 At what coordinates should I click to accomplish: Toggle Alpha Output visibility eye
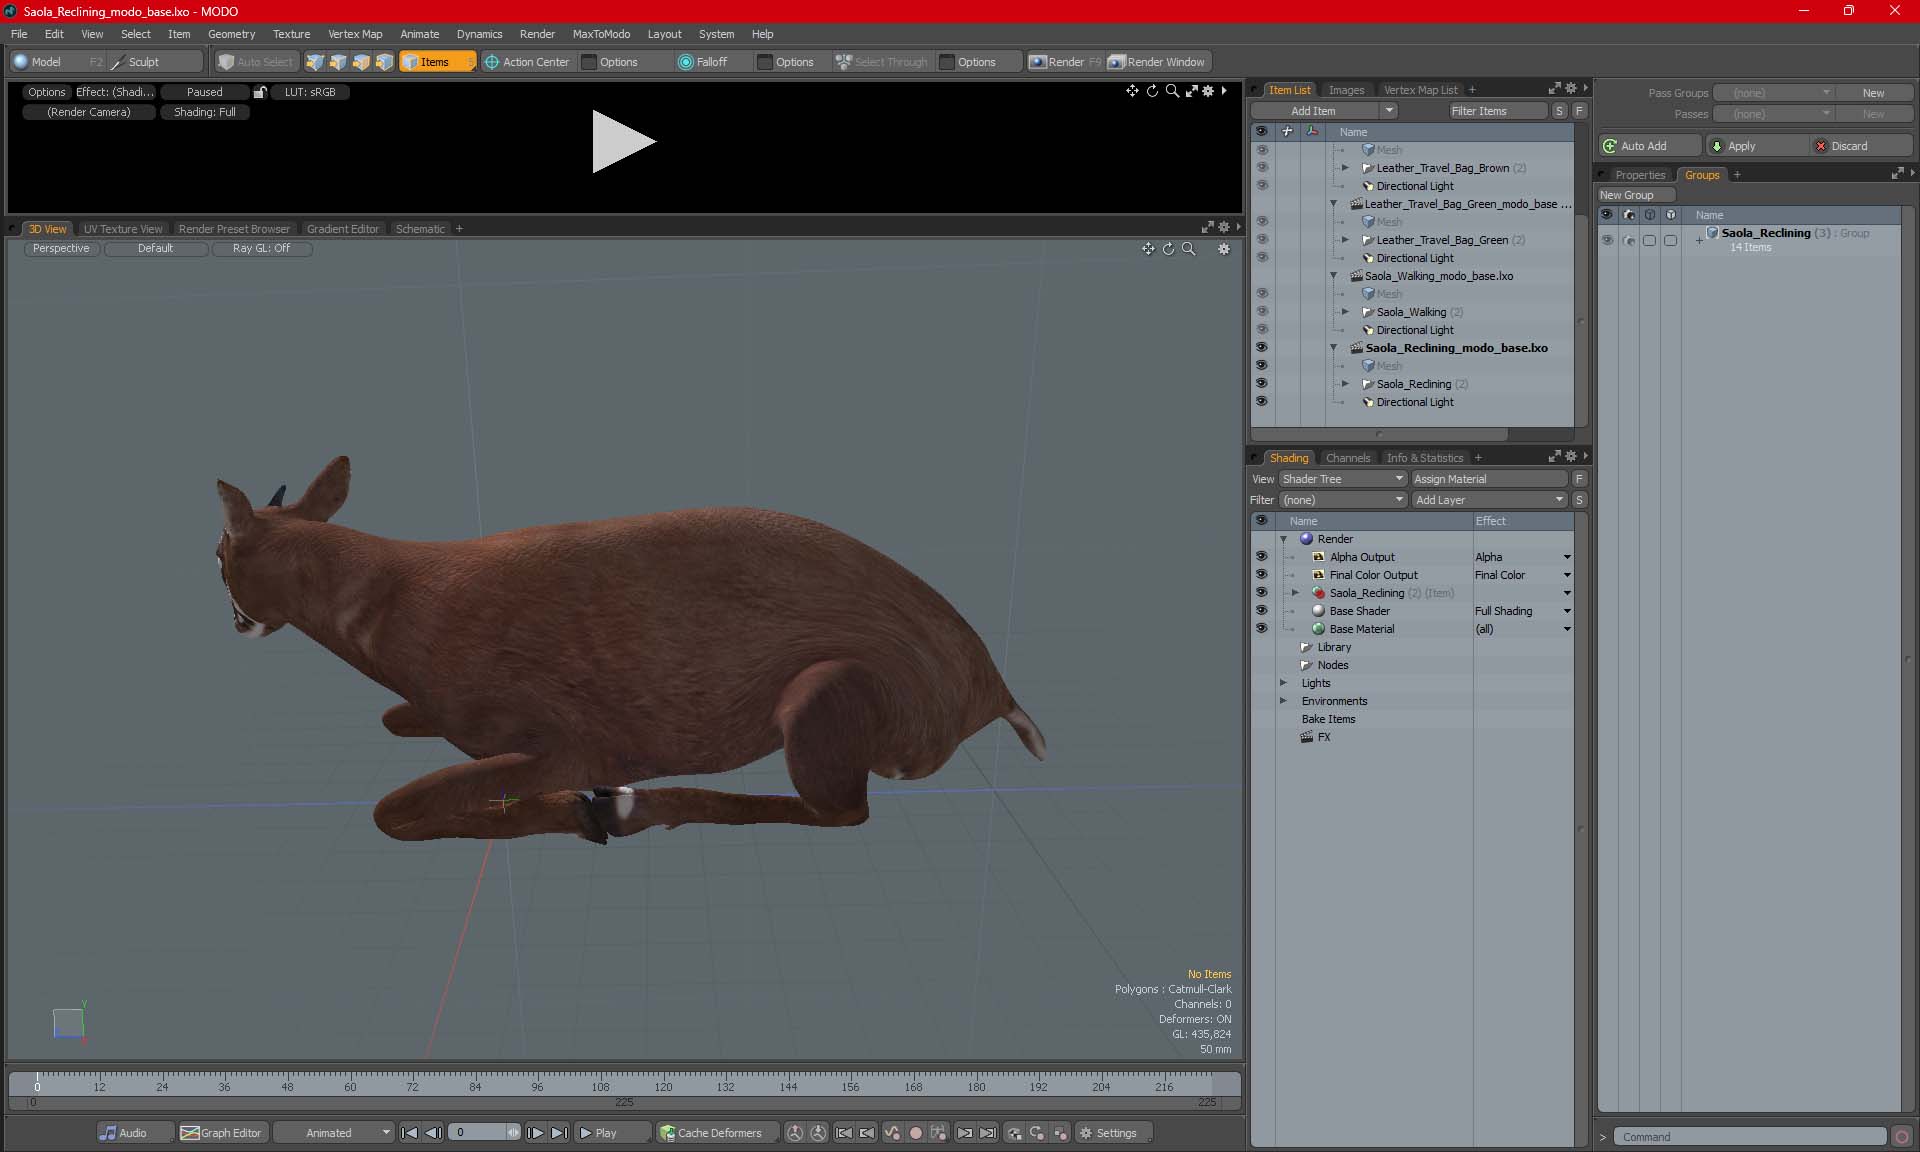point(1262,557)
